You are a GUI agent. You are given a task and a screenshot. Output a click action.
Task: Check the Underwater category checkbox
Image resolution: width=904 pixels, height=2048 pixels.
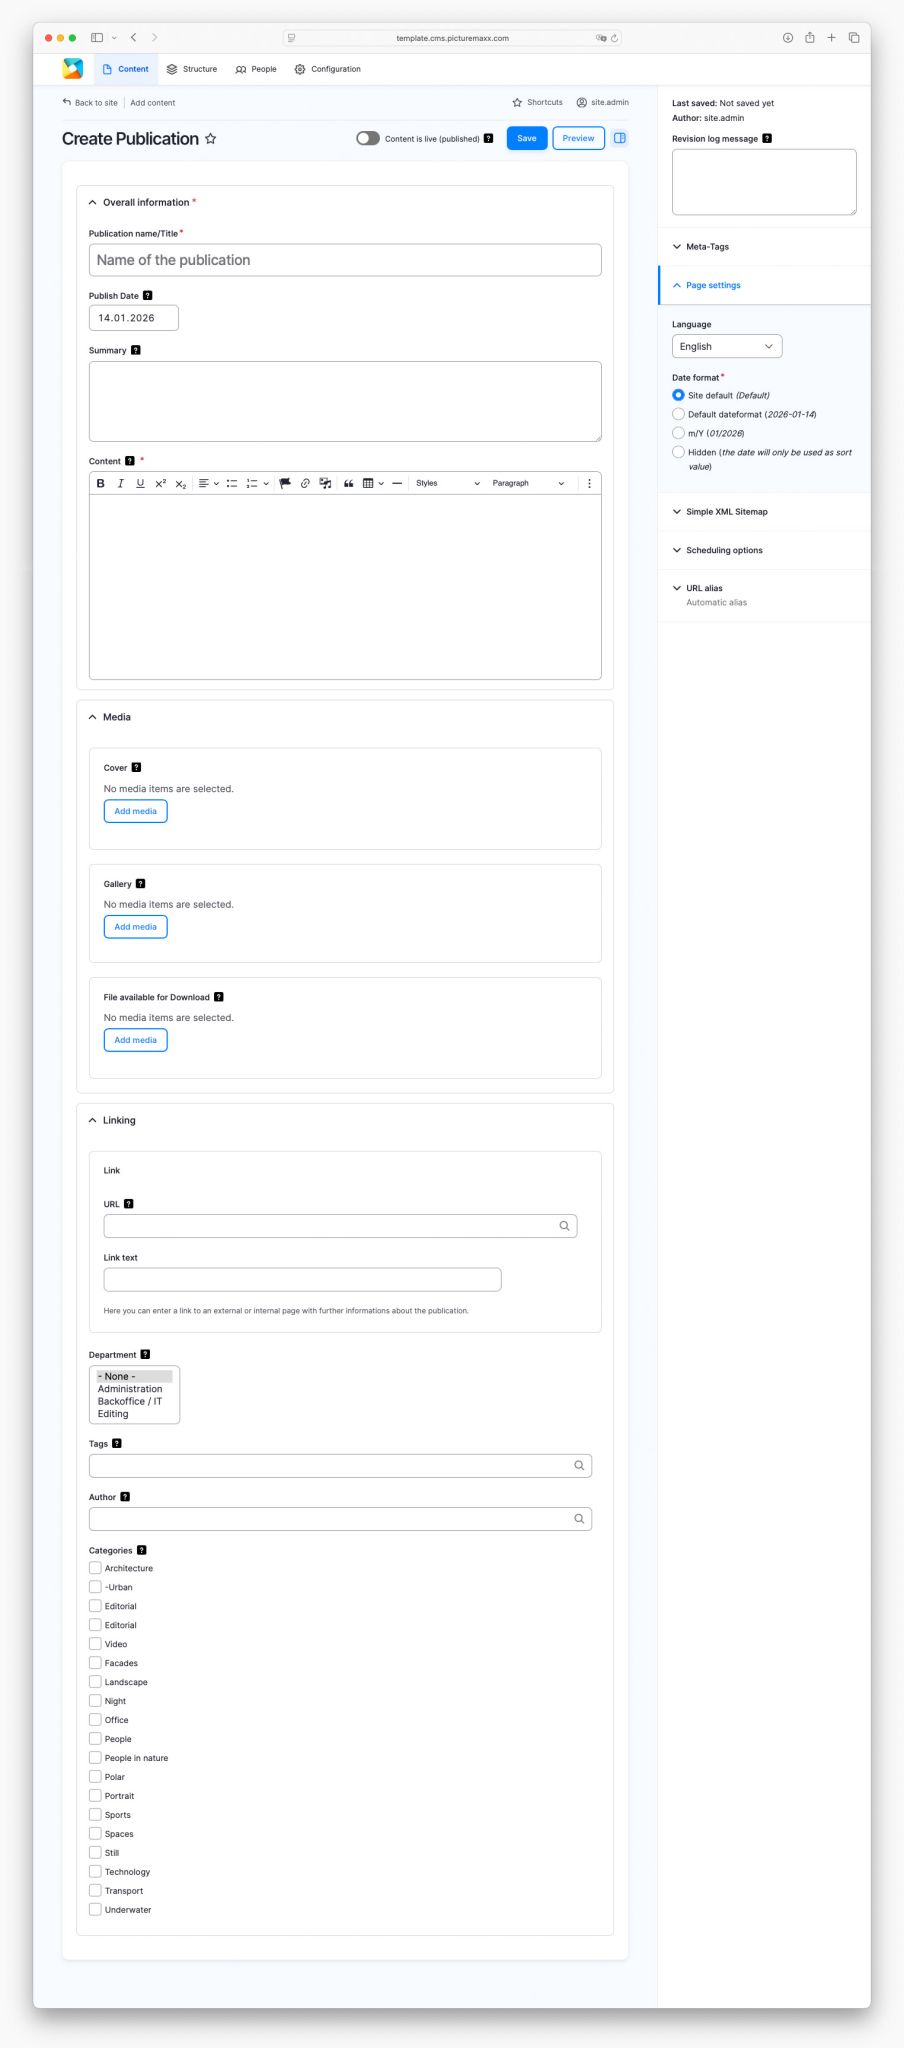click(x=95, y=1909)
